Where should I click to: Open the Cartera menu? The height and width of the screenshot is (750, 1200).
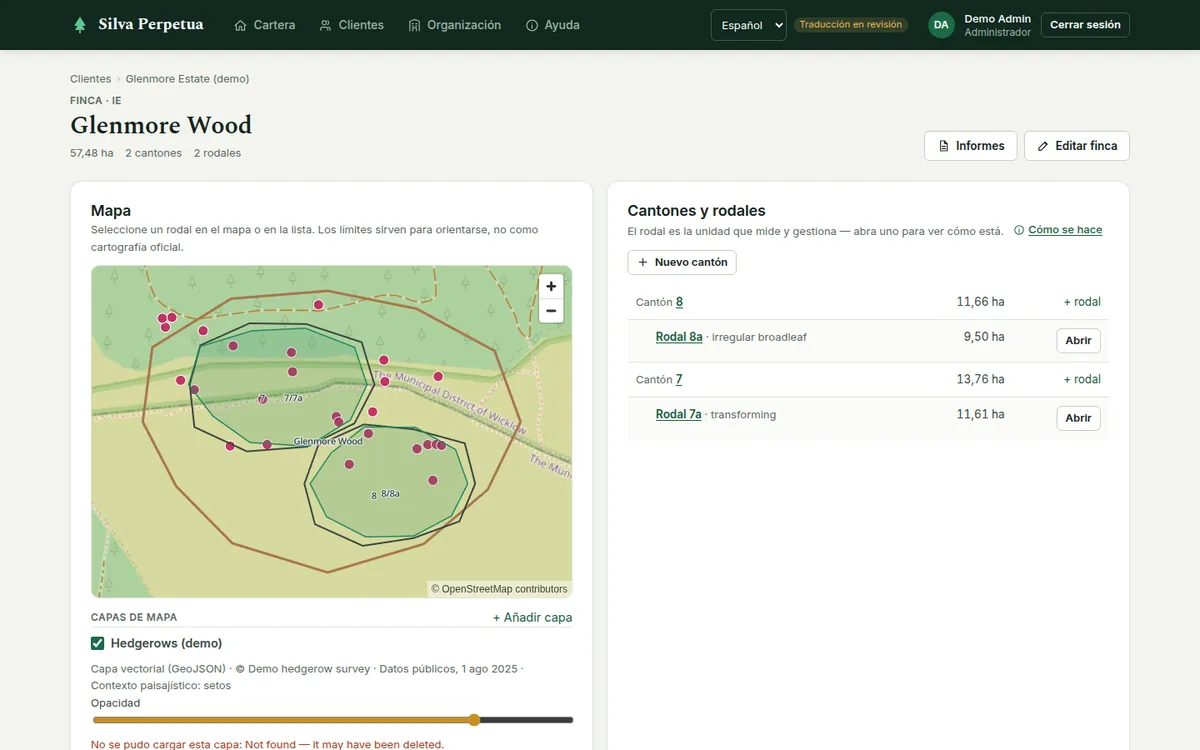click(265, 25)
